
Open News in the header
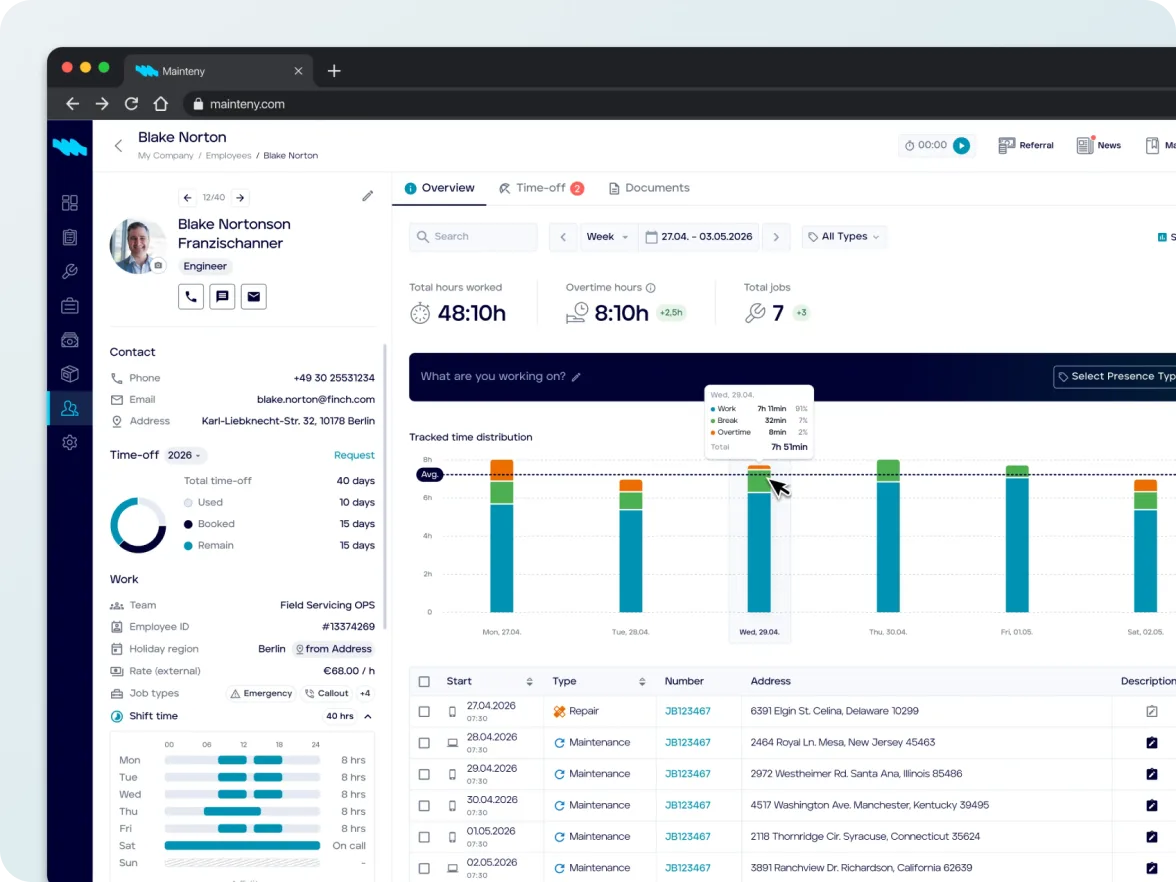tap(1099, 146)
